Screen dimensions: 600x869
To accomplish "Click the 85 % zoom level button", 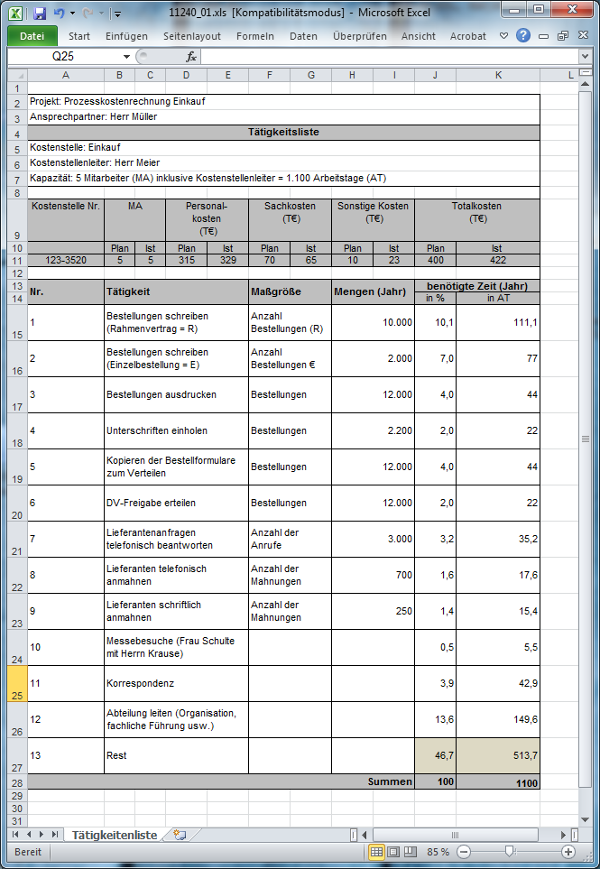I will [x=437, y=852].
